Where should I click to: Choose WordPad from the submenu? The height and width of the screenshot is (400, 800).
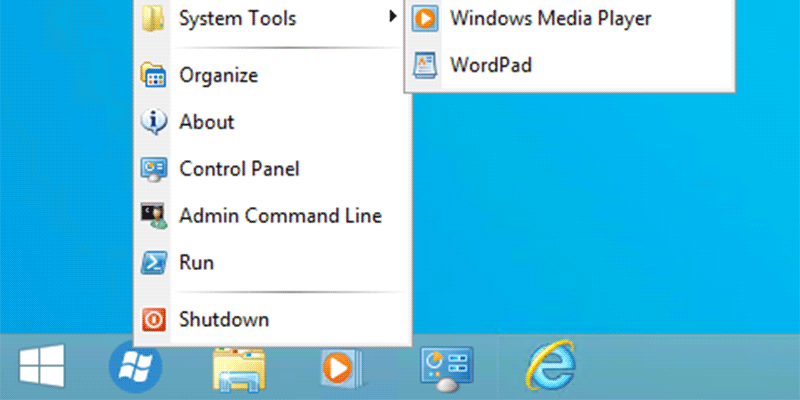point(490,66)
